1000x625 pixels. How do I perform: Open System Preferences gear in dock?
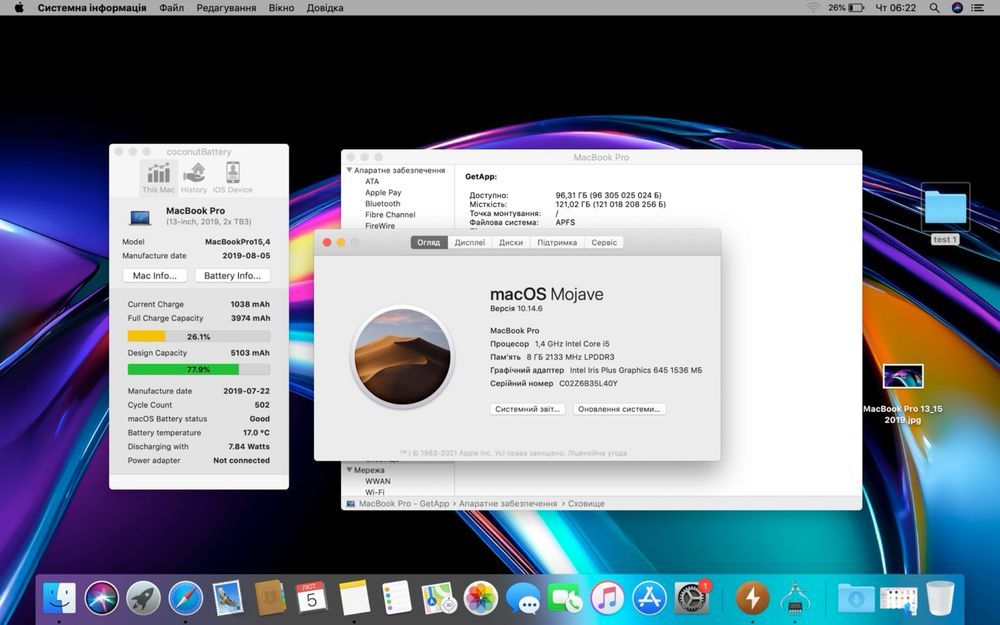[691, 599]
